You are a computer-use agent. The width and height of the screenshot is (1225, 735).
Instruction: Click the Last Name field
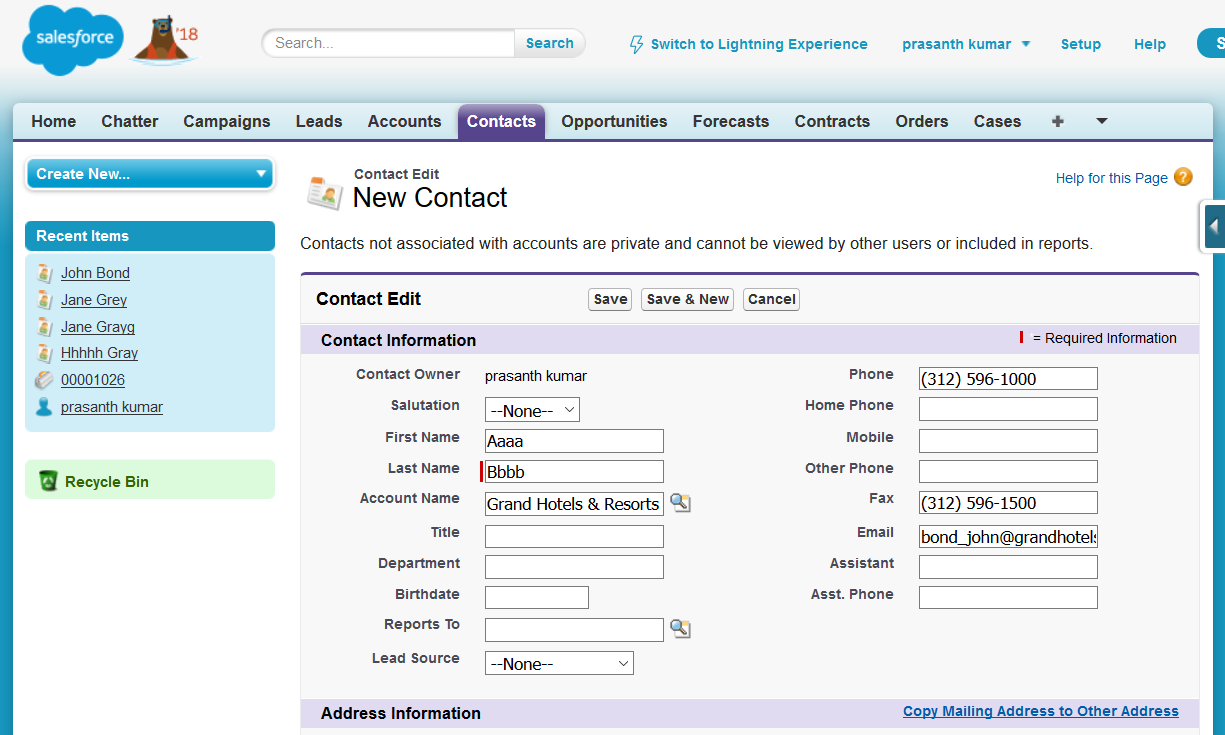(574, 472)
